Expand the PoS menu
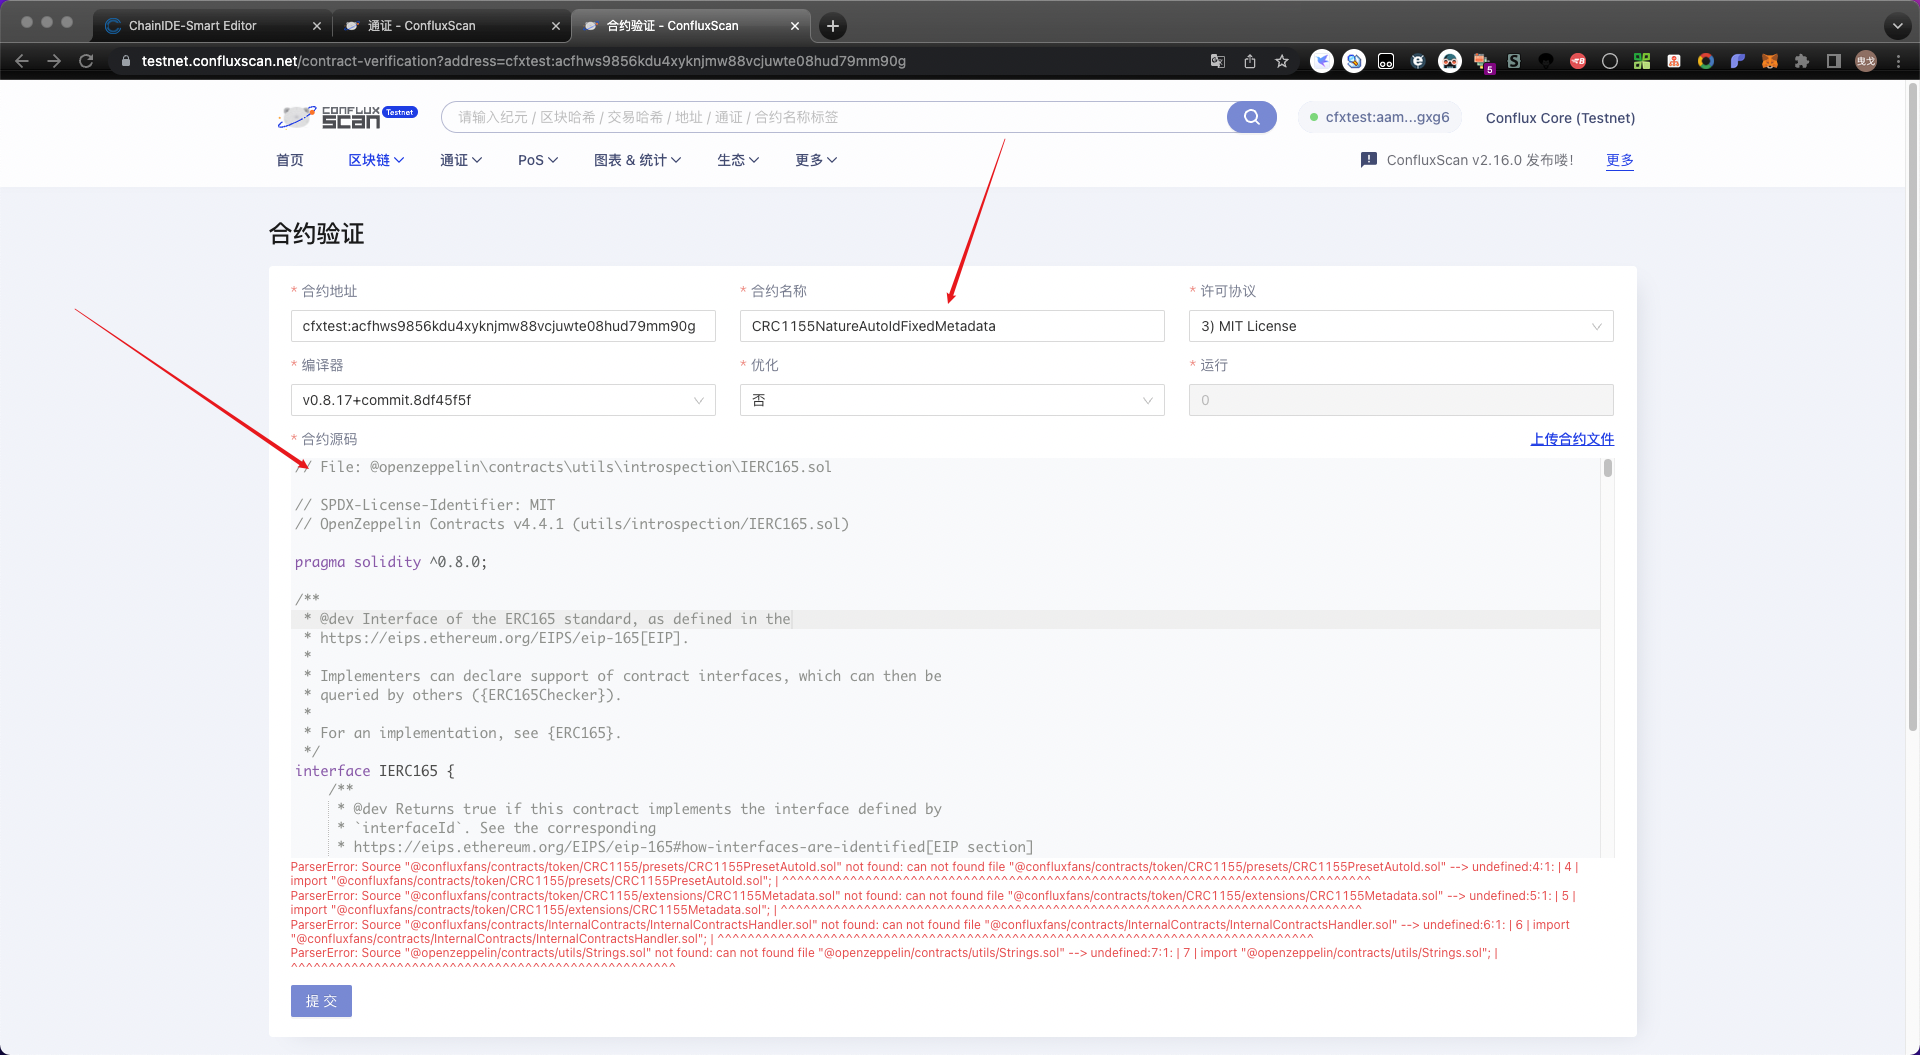Screen dimensions: 1920x1055 click(x=538, y=160)
